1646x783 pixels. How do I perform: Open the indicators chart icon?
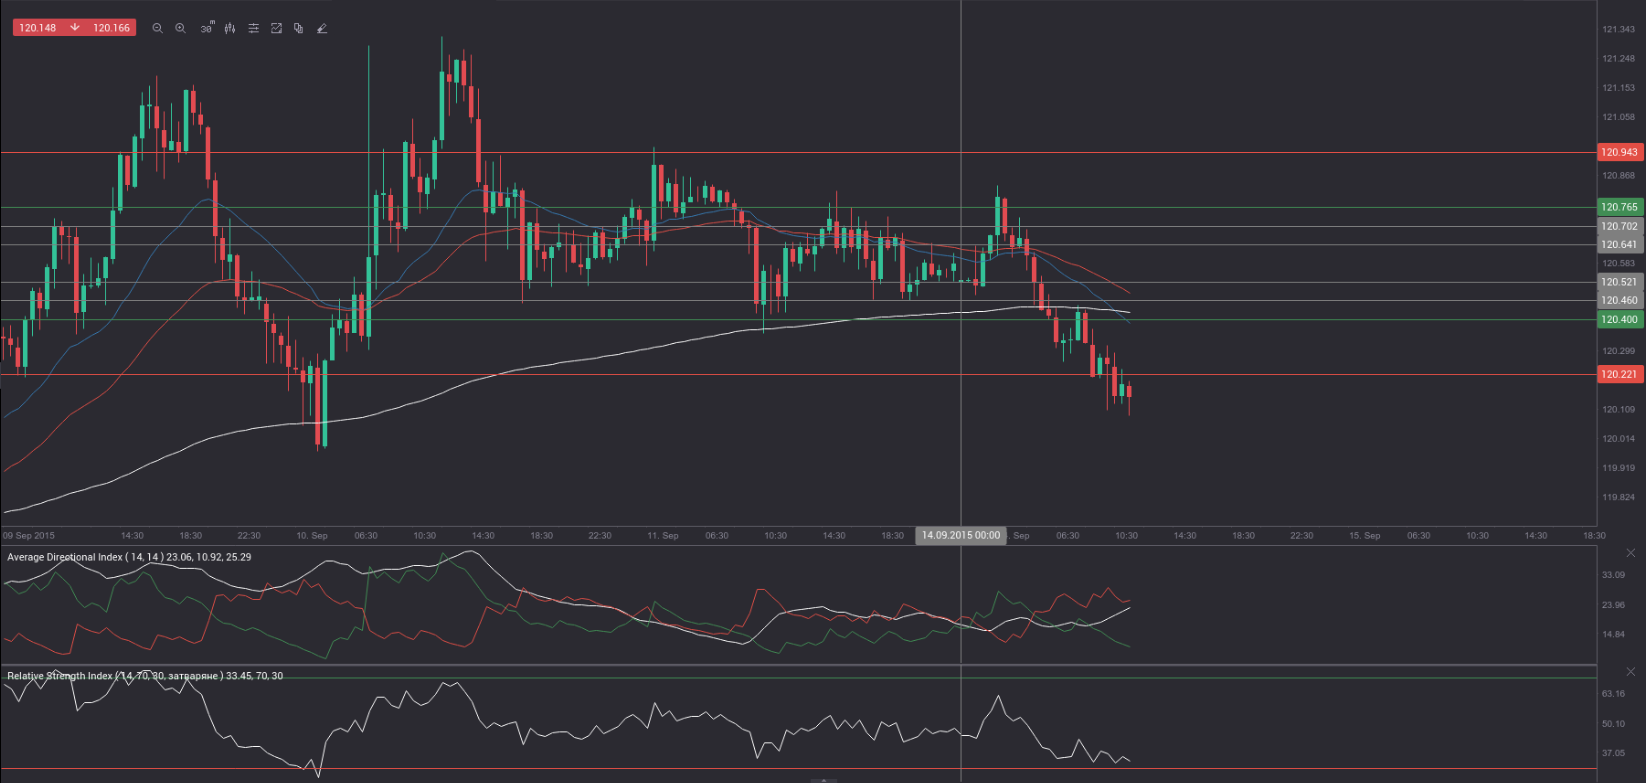[276, 29]
